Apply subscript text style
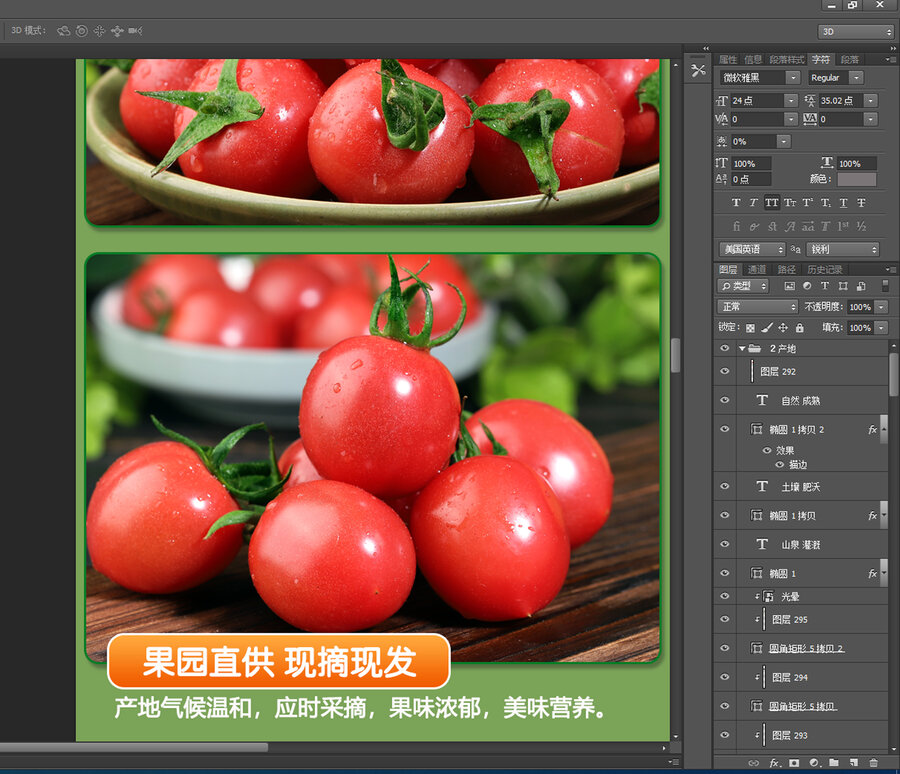900x774 pixels. pos(825,203)
